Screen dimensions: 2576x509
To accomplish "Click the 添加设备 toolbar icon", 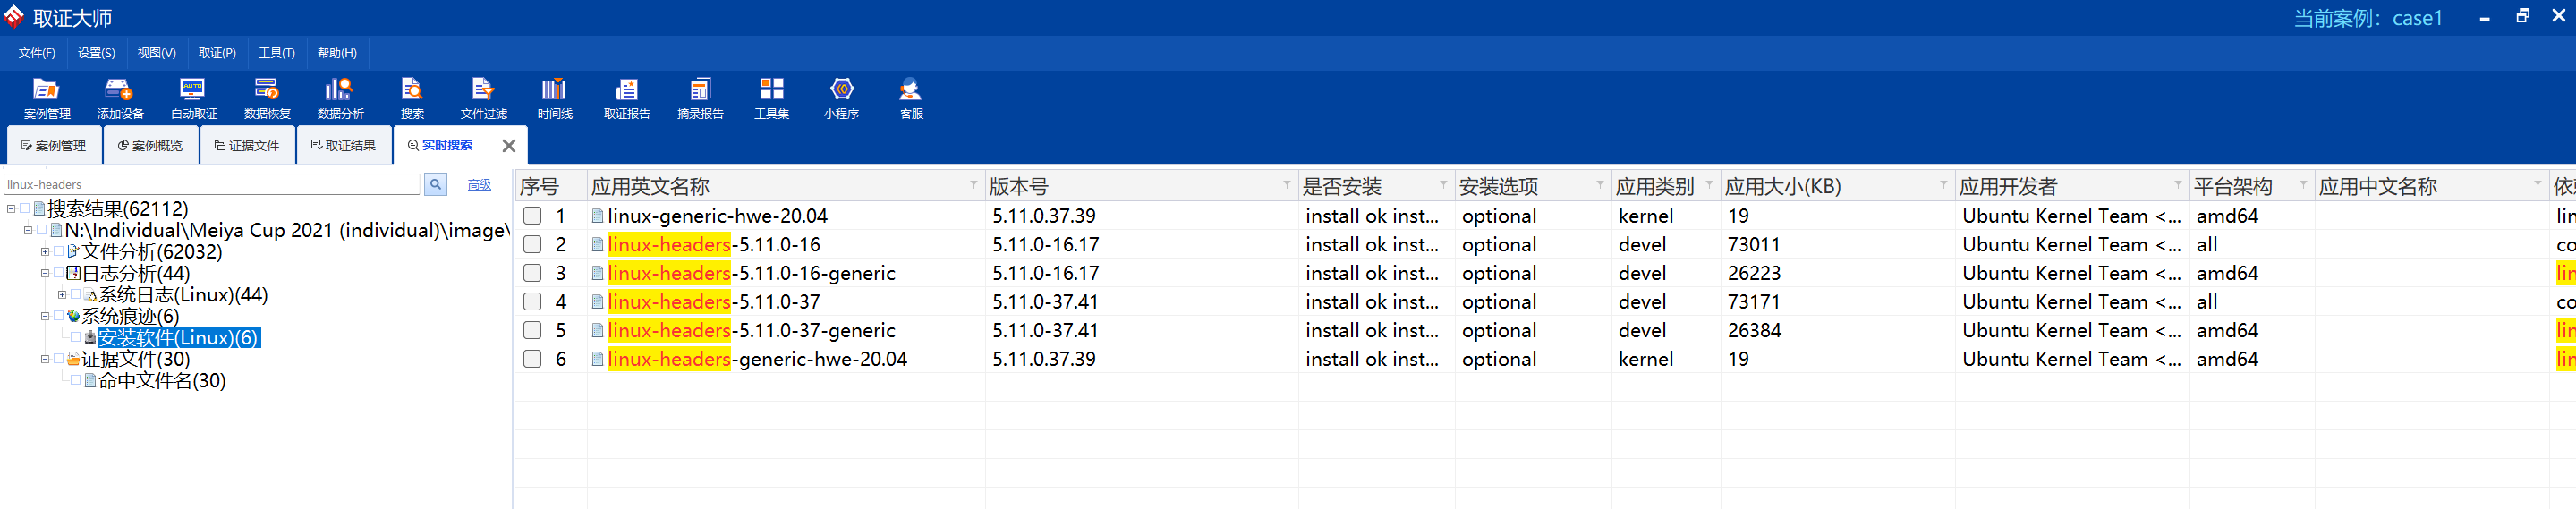I will pyautogui.click(x=120, y=98).
